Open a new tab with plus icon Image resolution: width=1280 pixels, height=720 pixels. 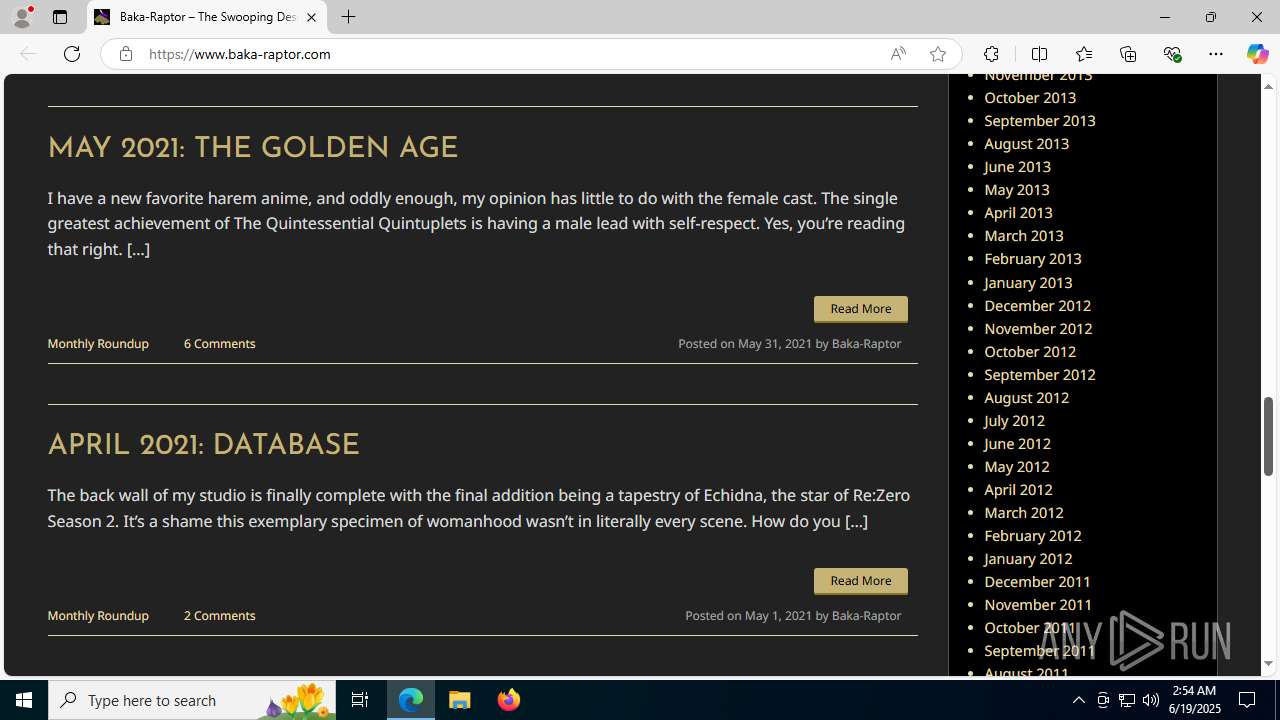click(x=348, y=17)
